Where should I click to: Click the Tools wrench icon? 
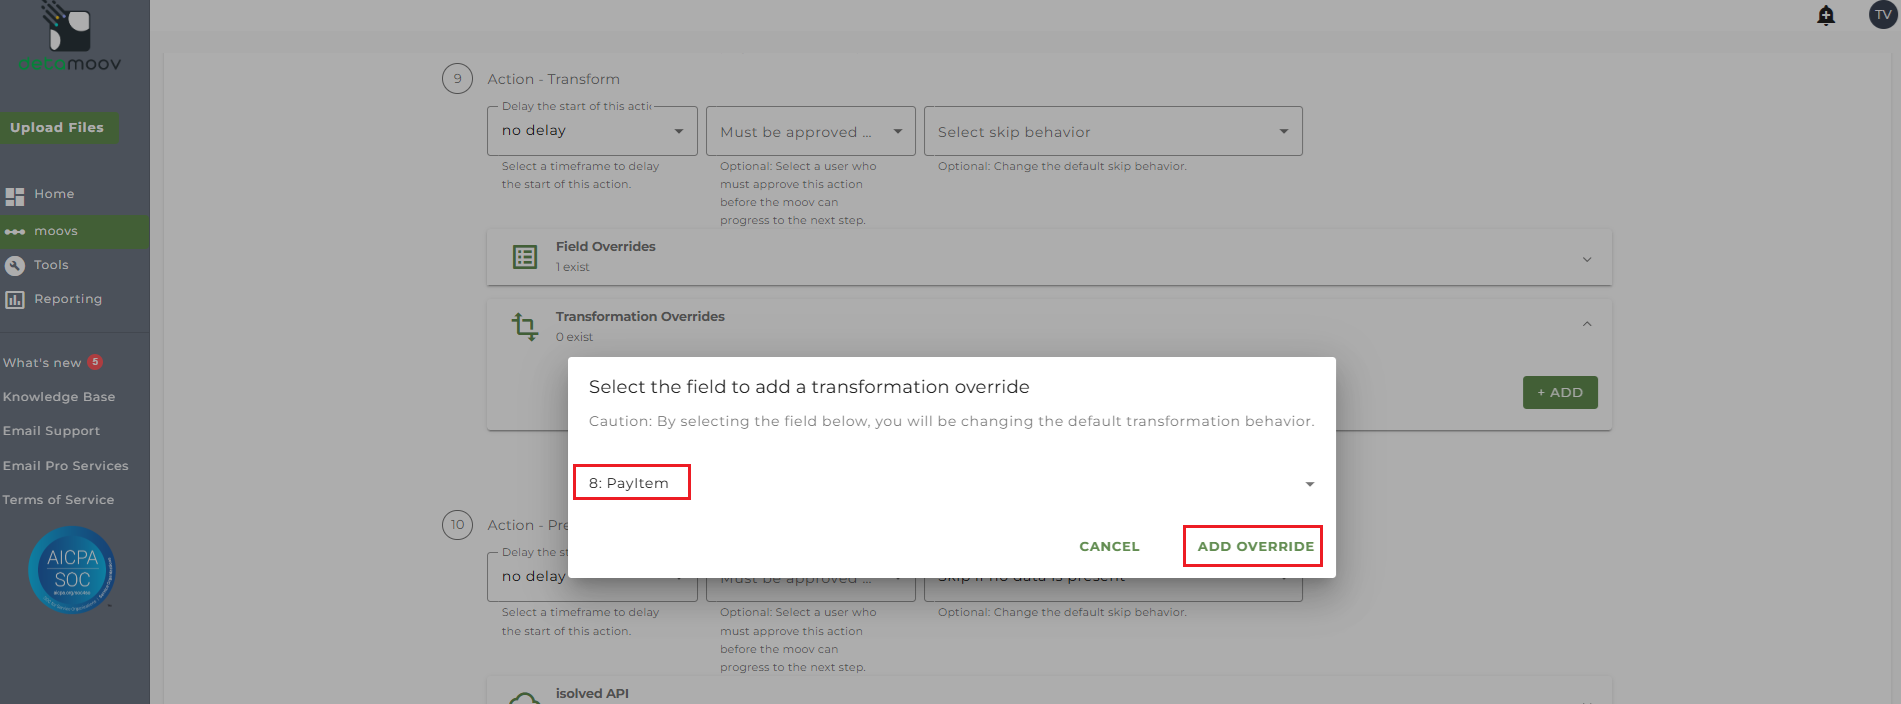pyautogui.click(x=15, y=265)
